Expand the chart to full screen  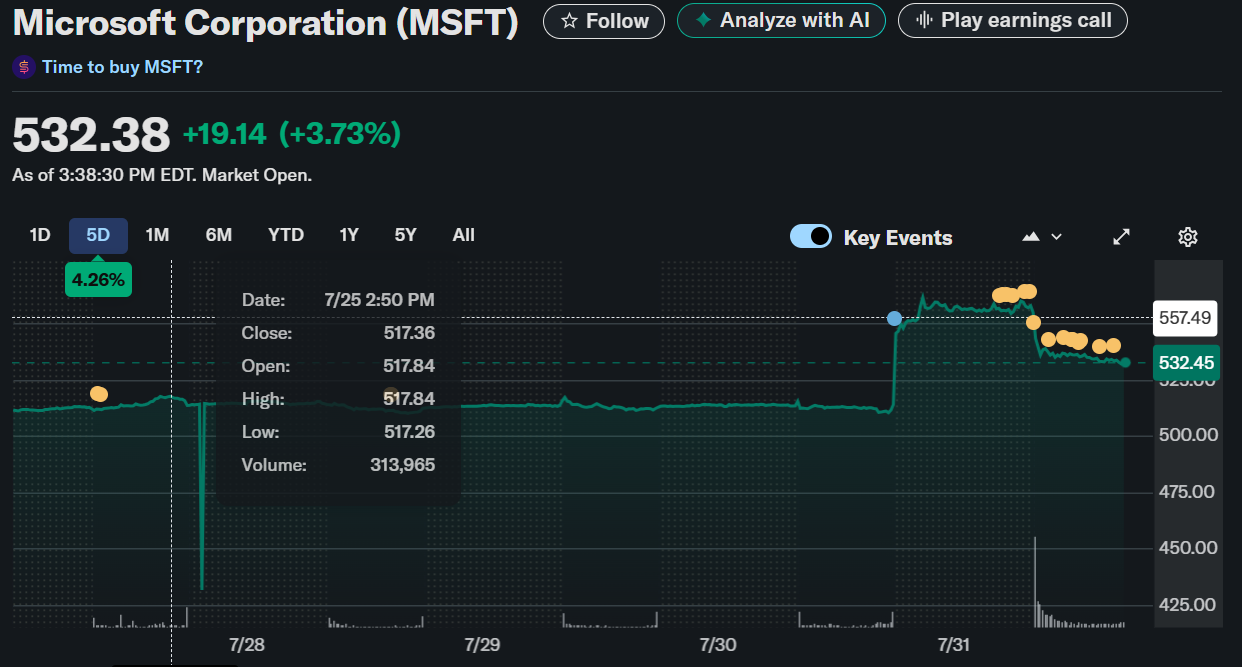(x=1122, y=237)
